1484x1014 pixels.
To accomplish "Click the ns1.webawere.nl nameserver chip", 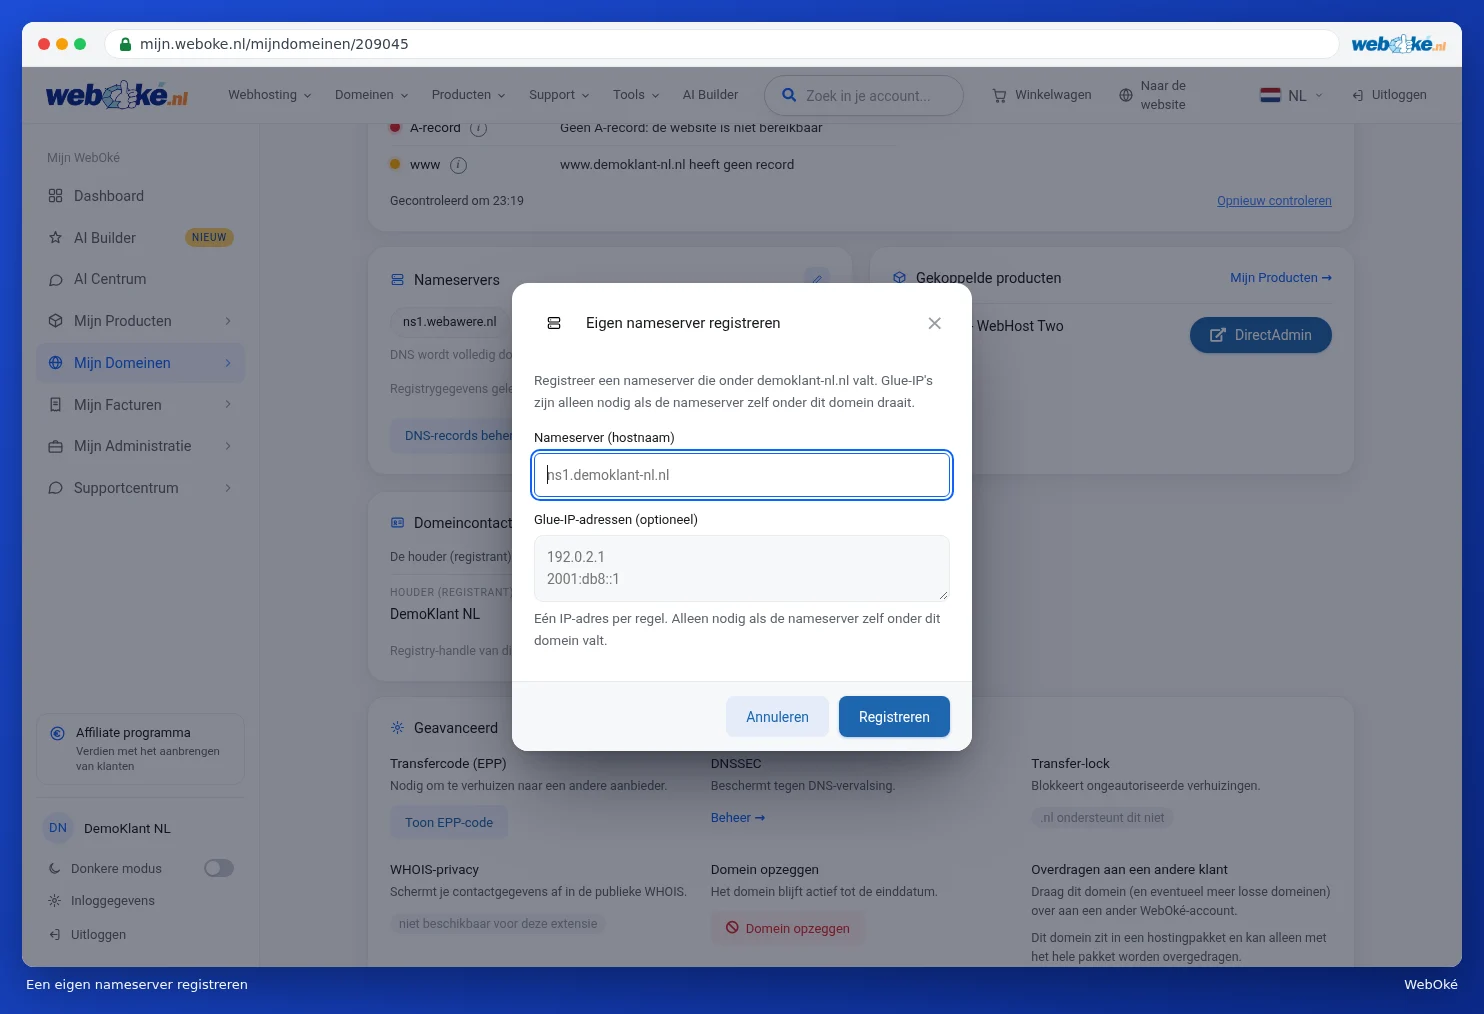I will (450, 322).
